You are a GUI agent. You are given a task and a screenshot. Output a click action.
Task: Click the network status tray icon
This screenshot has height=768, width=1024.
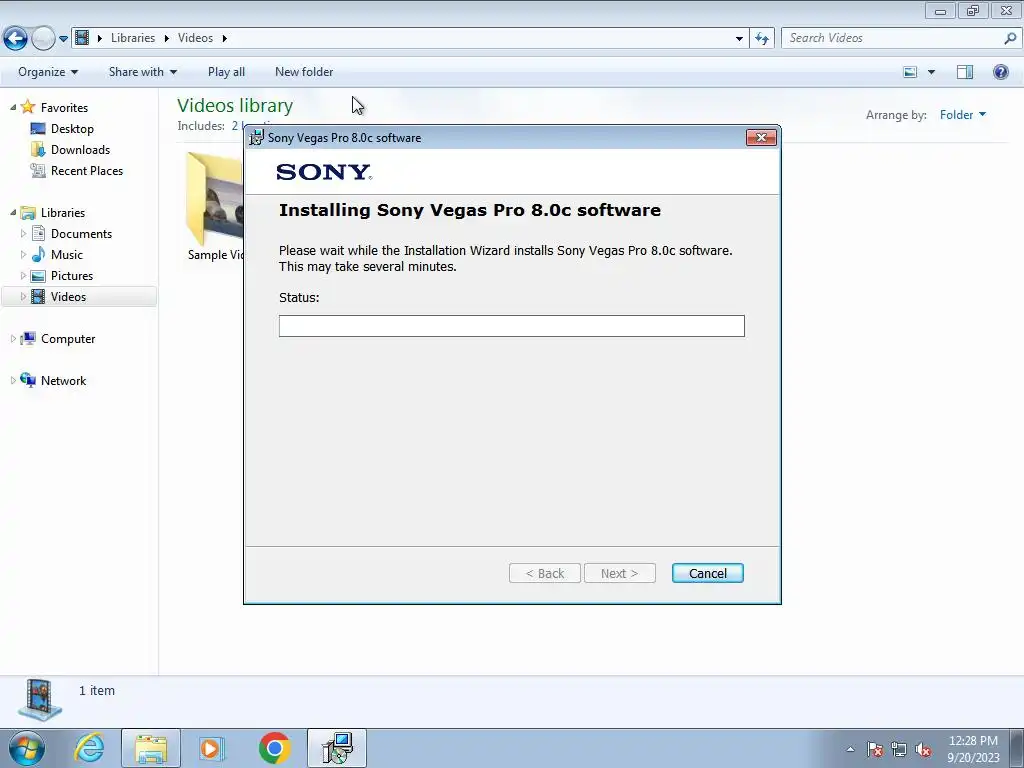click(x=899, y=750)
